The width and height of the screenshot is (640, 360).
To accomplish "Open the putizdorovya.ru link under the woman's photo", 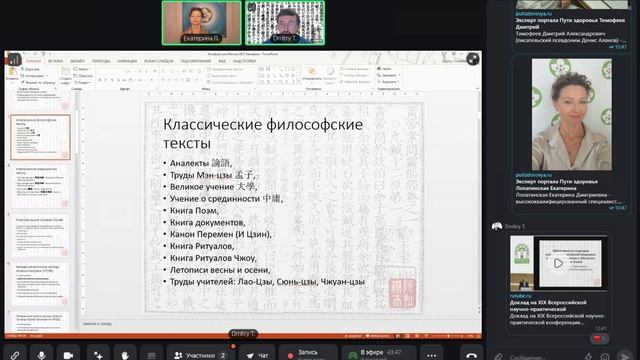I will click(533, 175).
